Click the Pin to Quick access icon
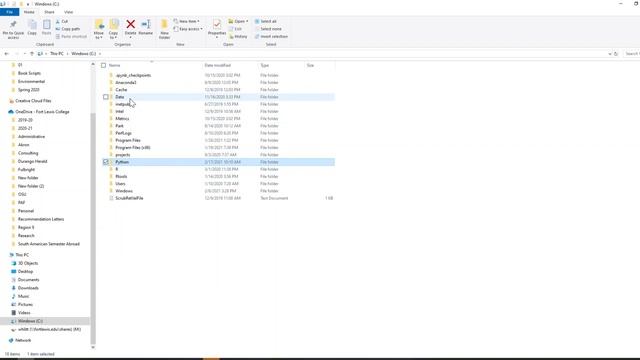 [13, 24]
